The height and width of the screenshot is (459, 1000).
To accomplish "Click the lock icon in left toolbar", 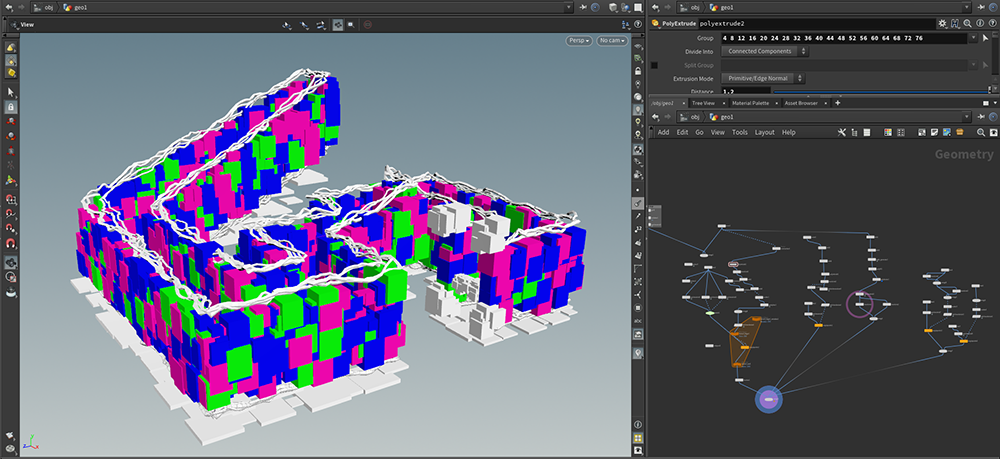I will 11,106.
